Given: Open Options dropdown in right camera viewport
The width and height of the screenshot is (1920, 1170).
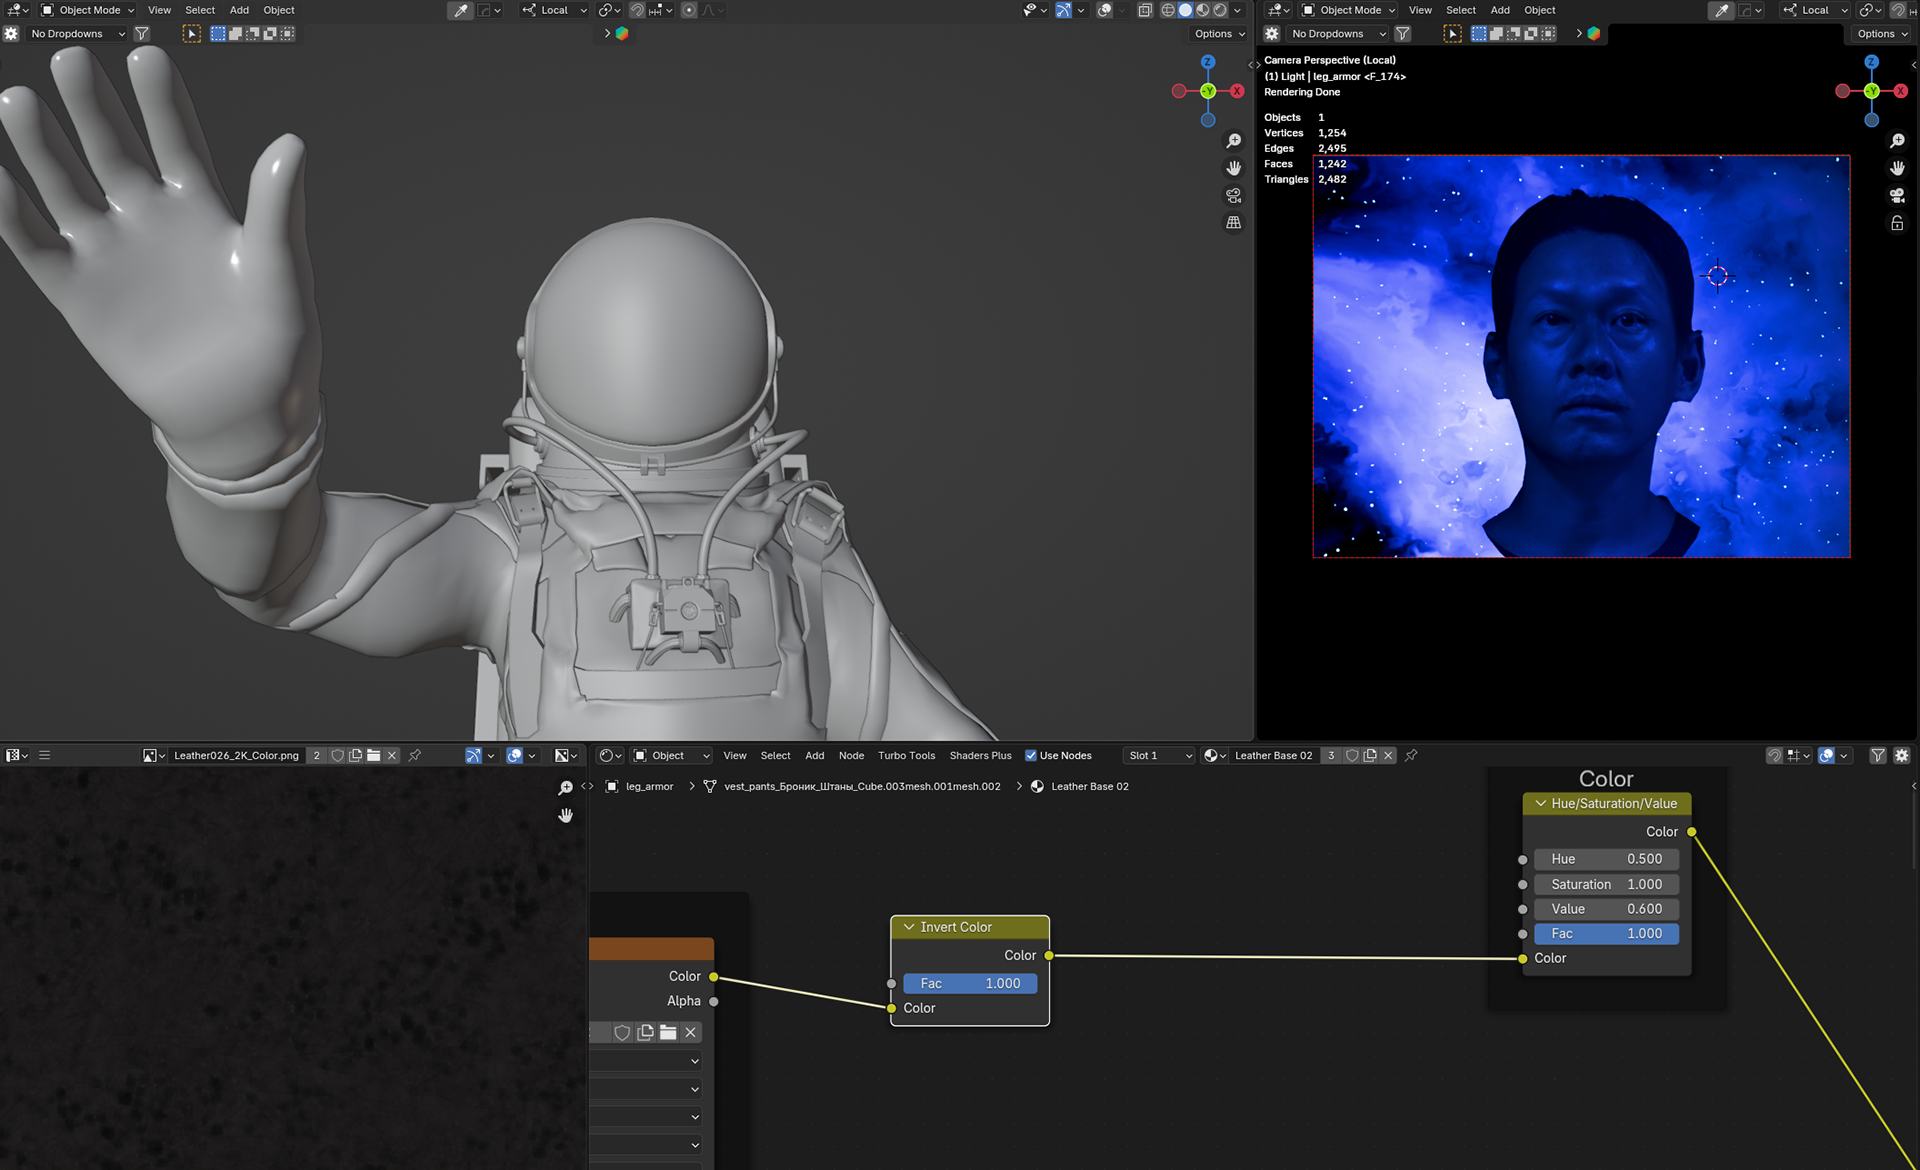Looking at the screenshot, I should 1882,33.
